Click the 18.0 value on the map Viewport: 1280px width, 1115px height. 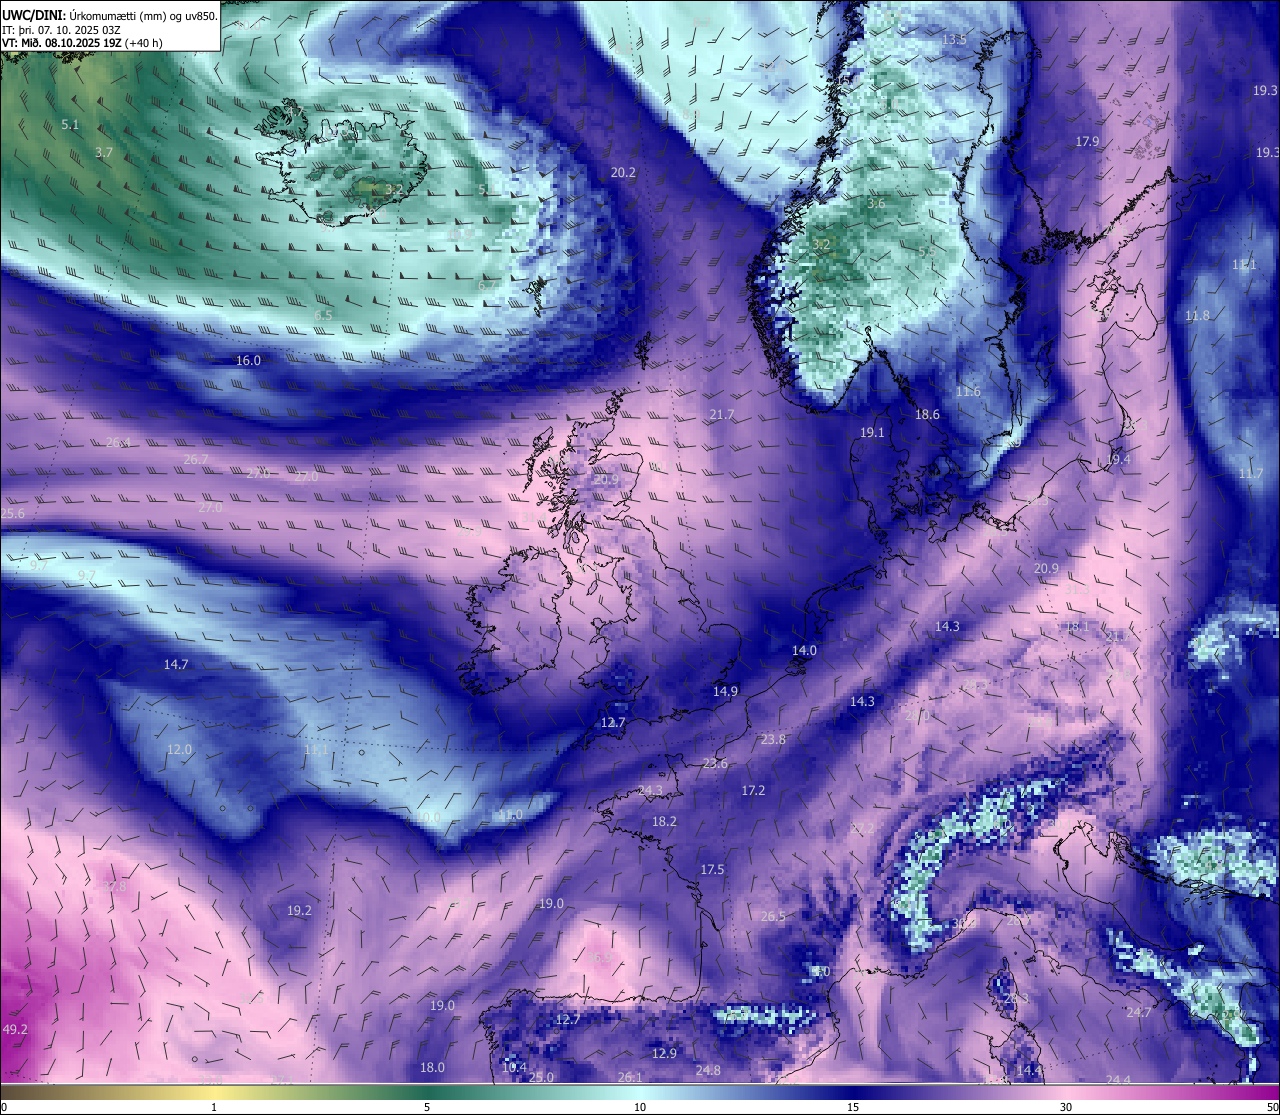[432, 1067]
